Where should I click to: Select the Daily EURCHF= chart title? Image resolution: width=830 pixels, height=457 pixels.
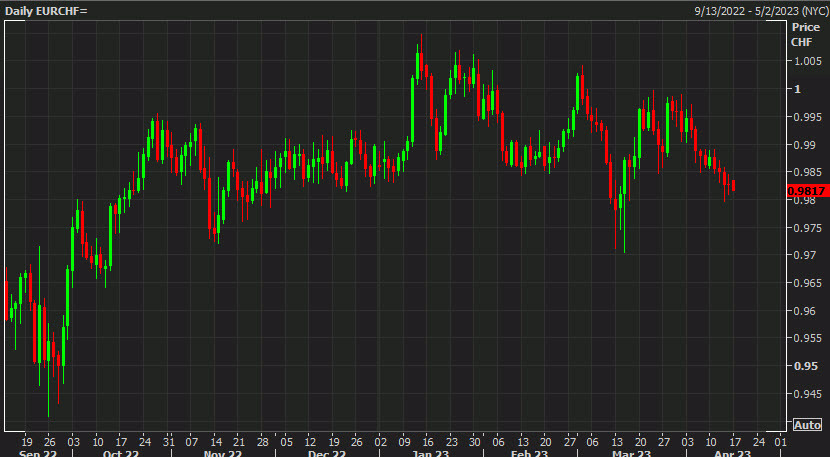[46, 11]
